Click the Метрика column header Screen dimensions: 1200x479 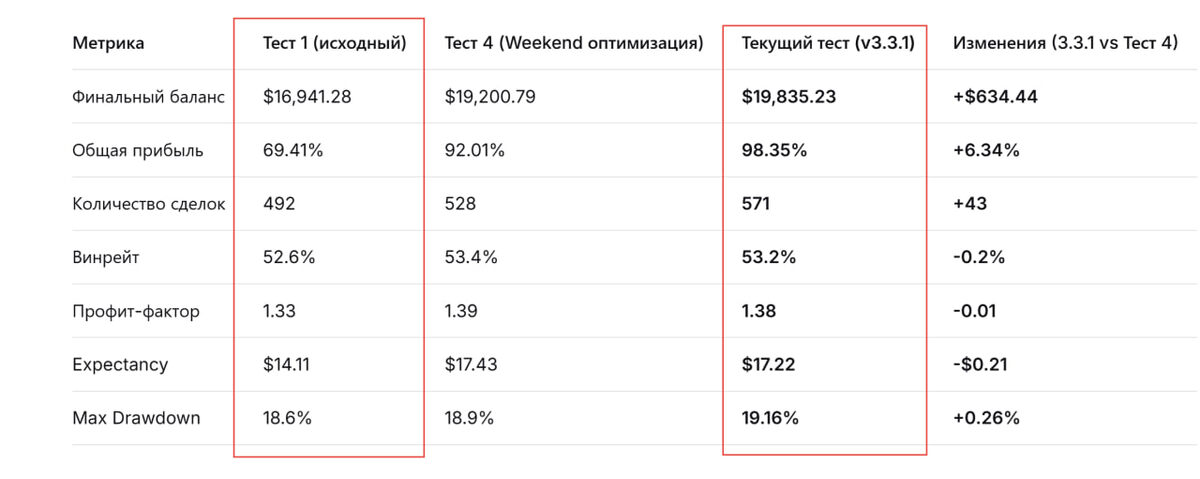coord(108,43)
